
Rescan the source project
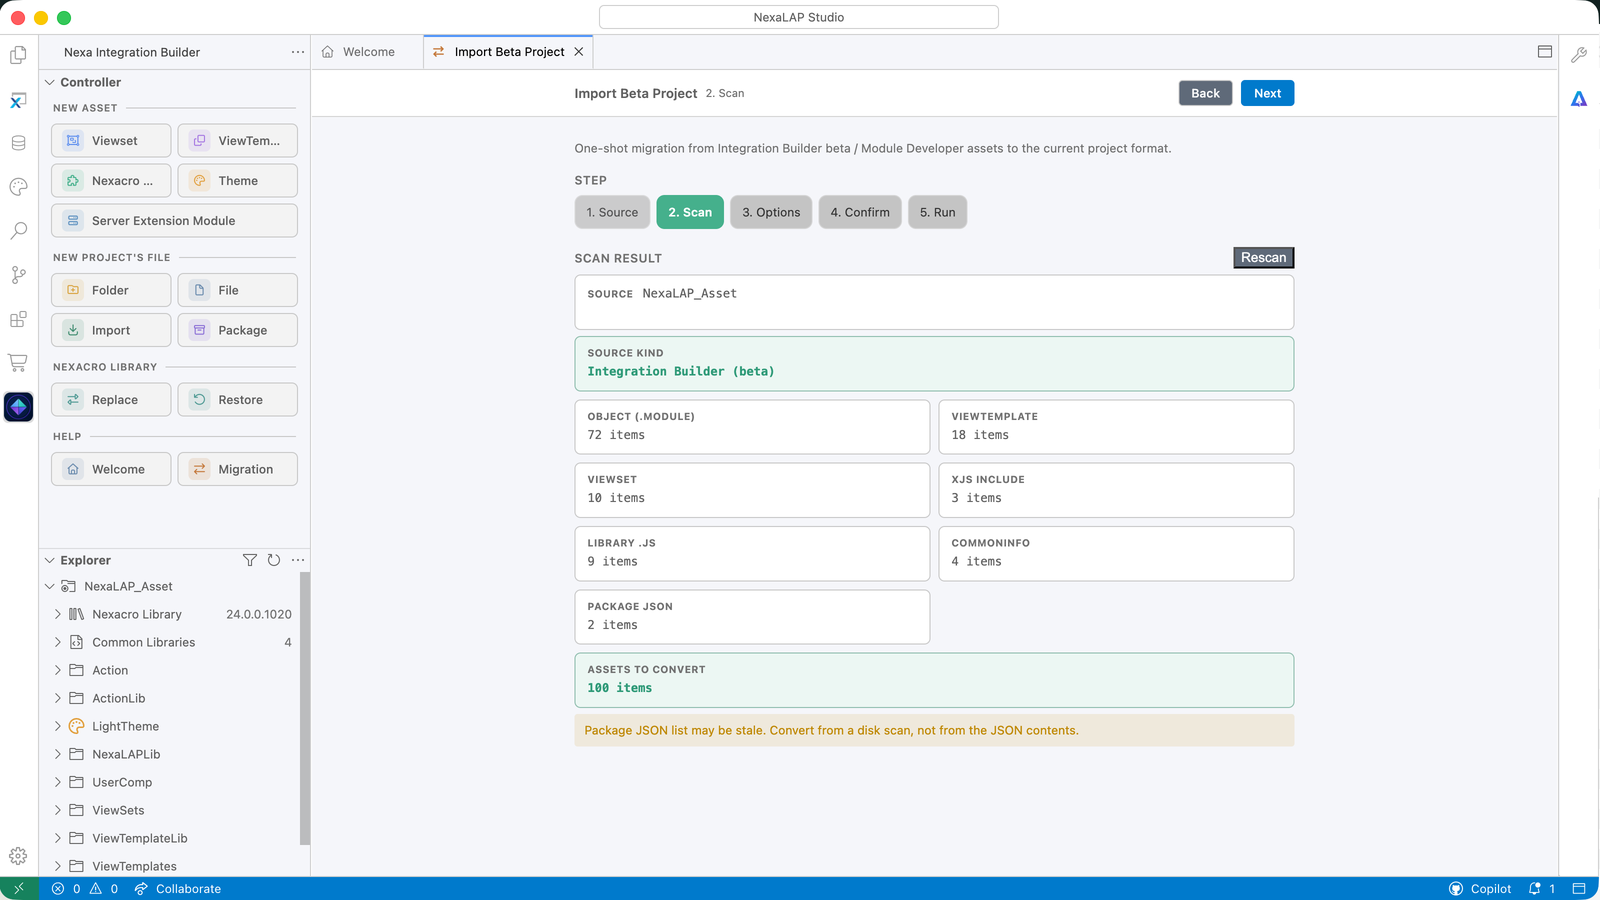[x=1263, y=258]
